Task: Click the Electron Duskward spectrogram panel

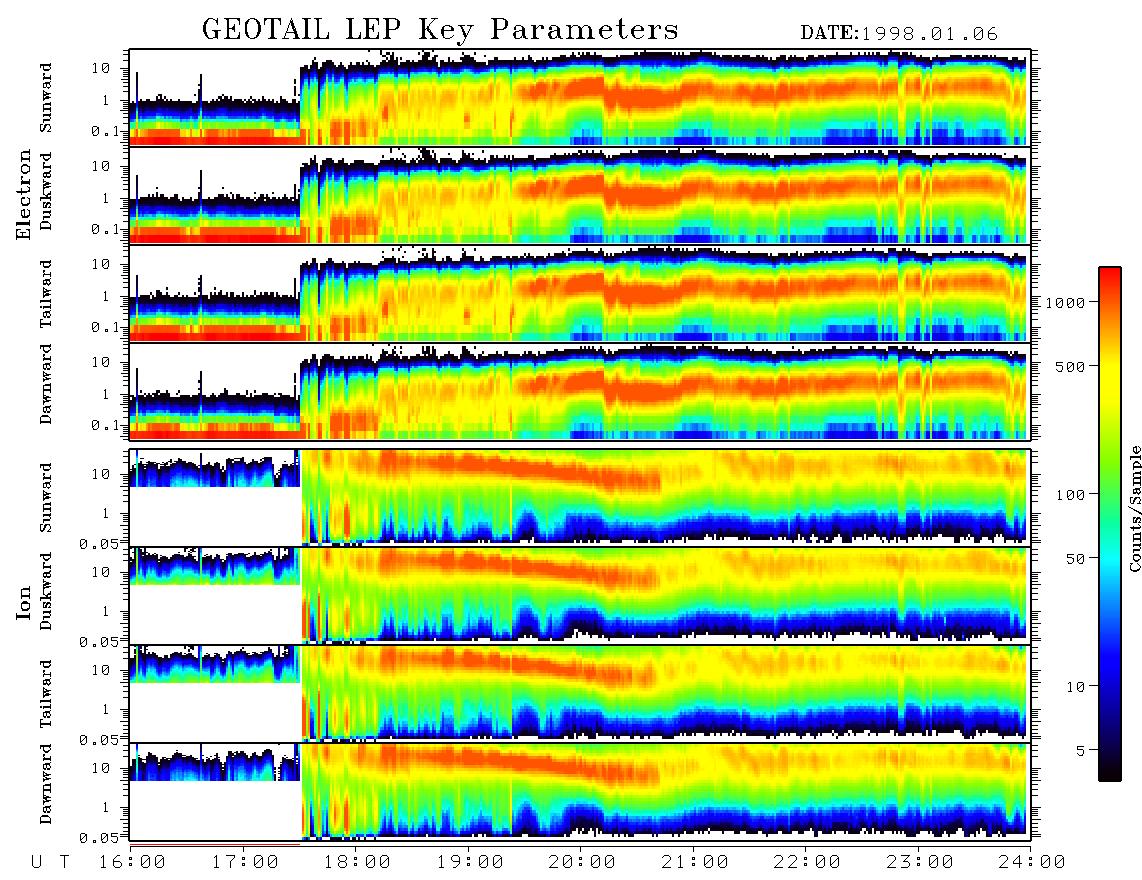Action: pos(580,195)
